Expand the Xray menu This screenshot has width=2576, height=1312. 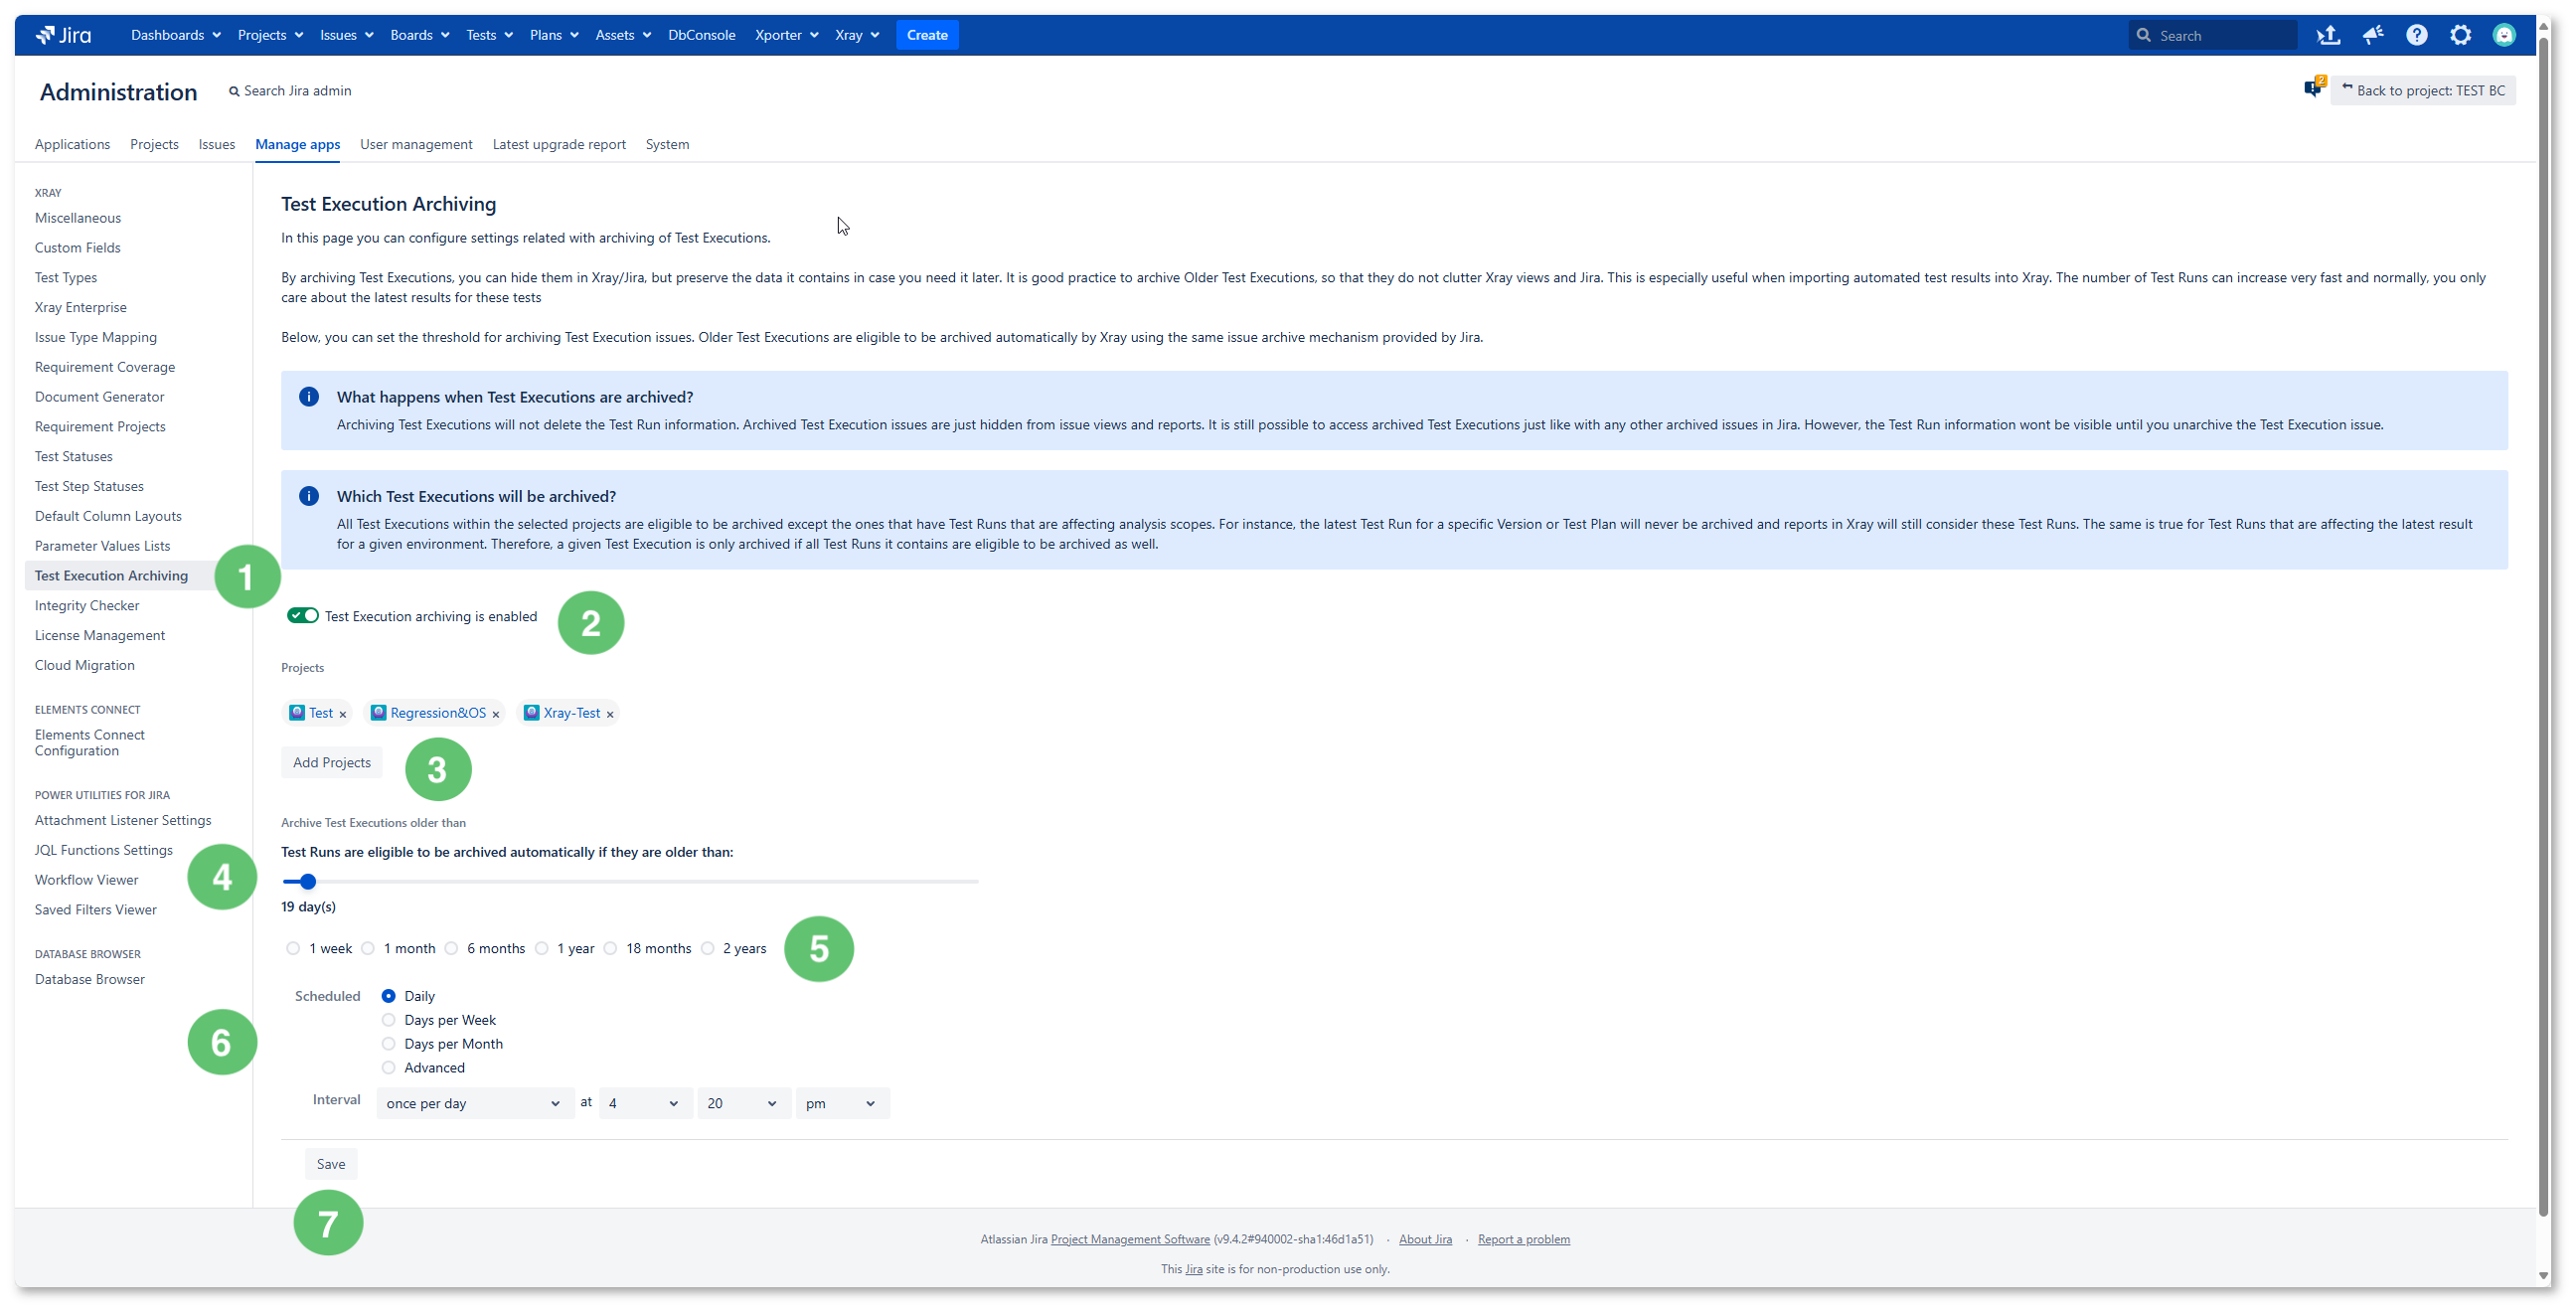point(857,35)
